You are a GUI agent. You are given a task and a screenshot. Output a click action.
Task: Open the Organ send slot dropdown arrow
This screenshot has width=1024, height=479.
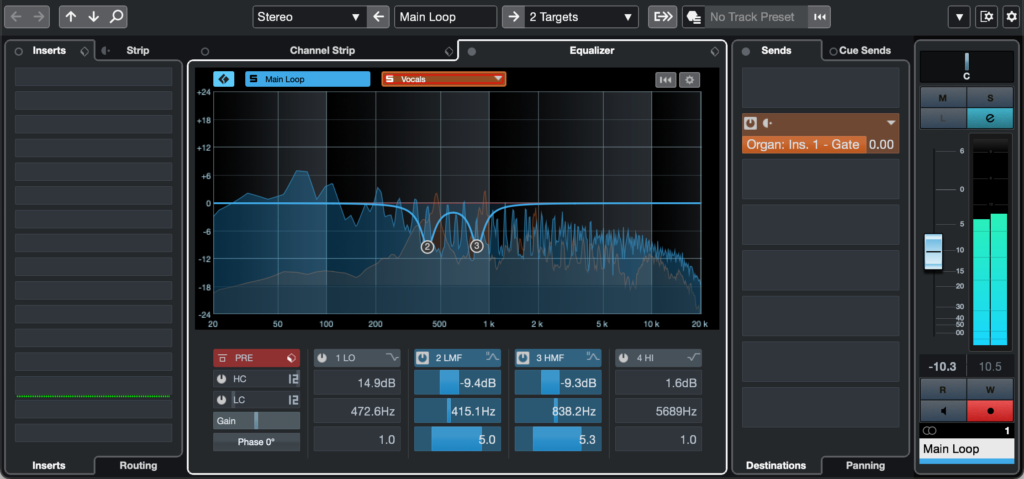click(891, 123)
